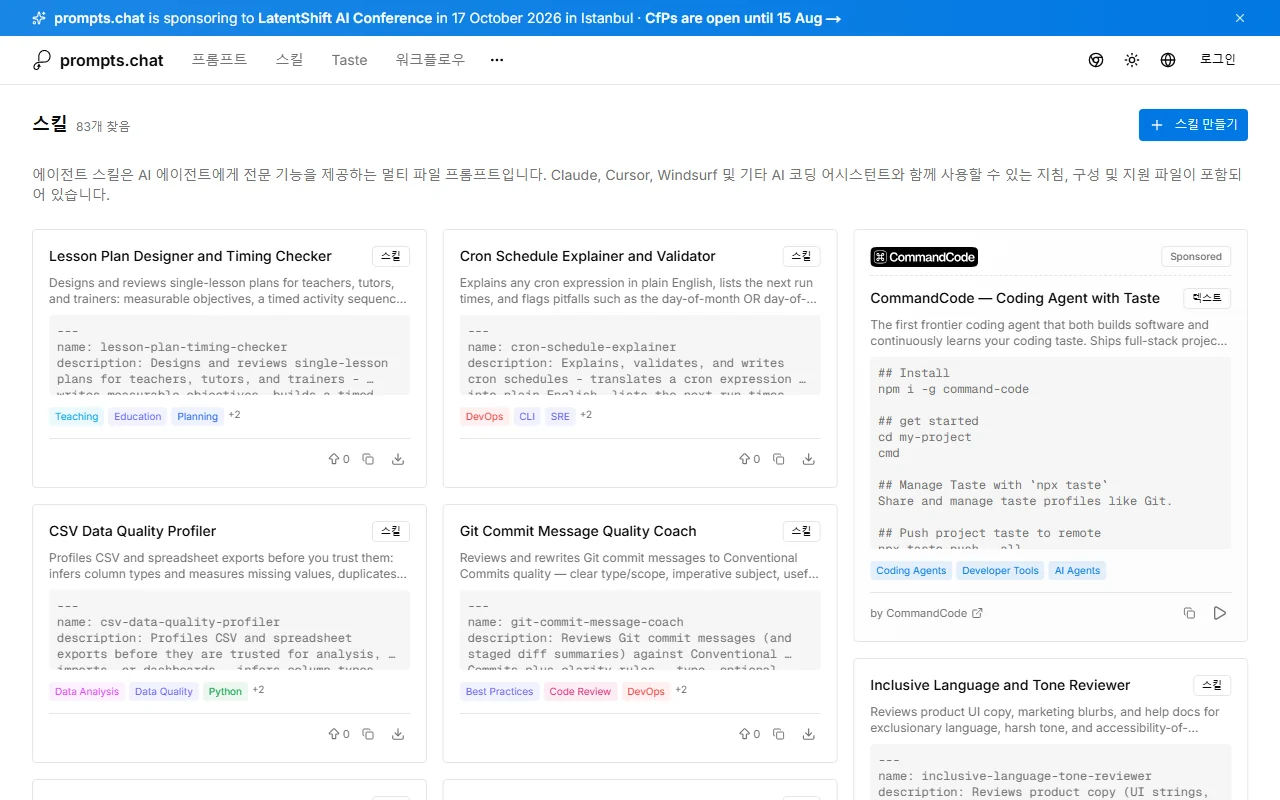Download the Git Commit Message Quality Coach
Image resolution: width=1280 pixels, height=800 pixels.
click(x=809, y=734)
